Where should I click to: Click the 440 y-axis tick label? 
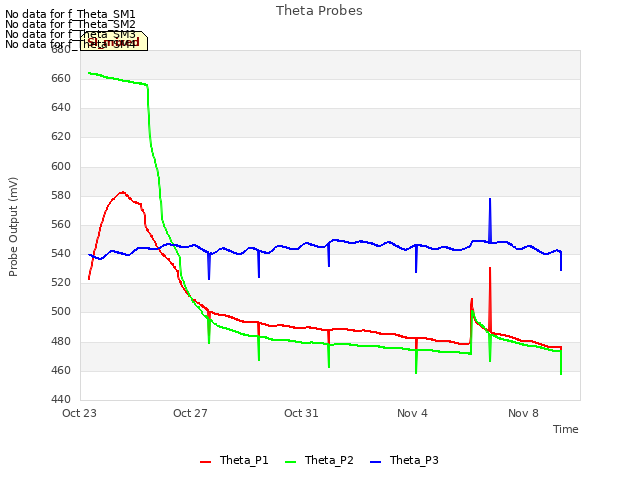61,399
